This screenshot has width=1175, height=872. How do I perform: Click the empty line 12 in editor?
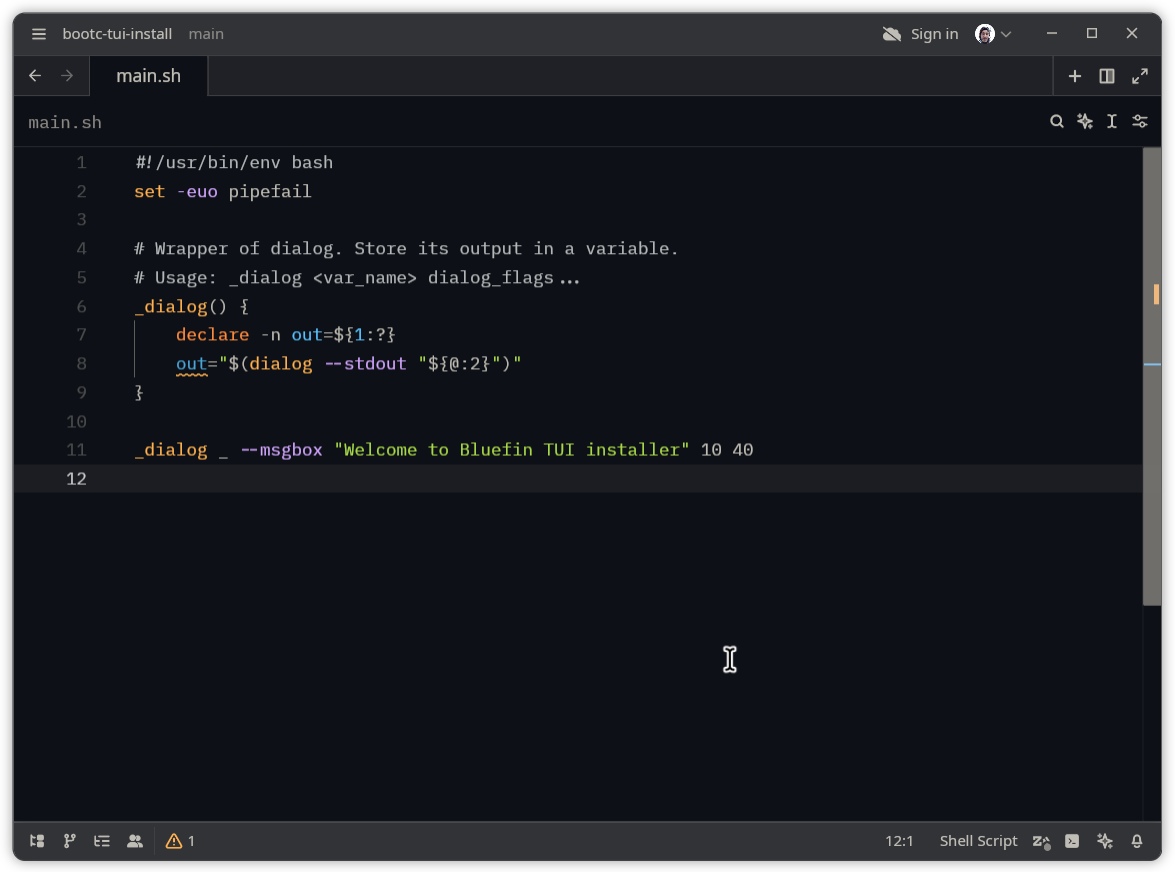[577, 479]
